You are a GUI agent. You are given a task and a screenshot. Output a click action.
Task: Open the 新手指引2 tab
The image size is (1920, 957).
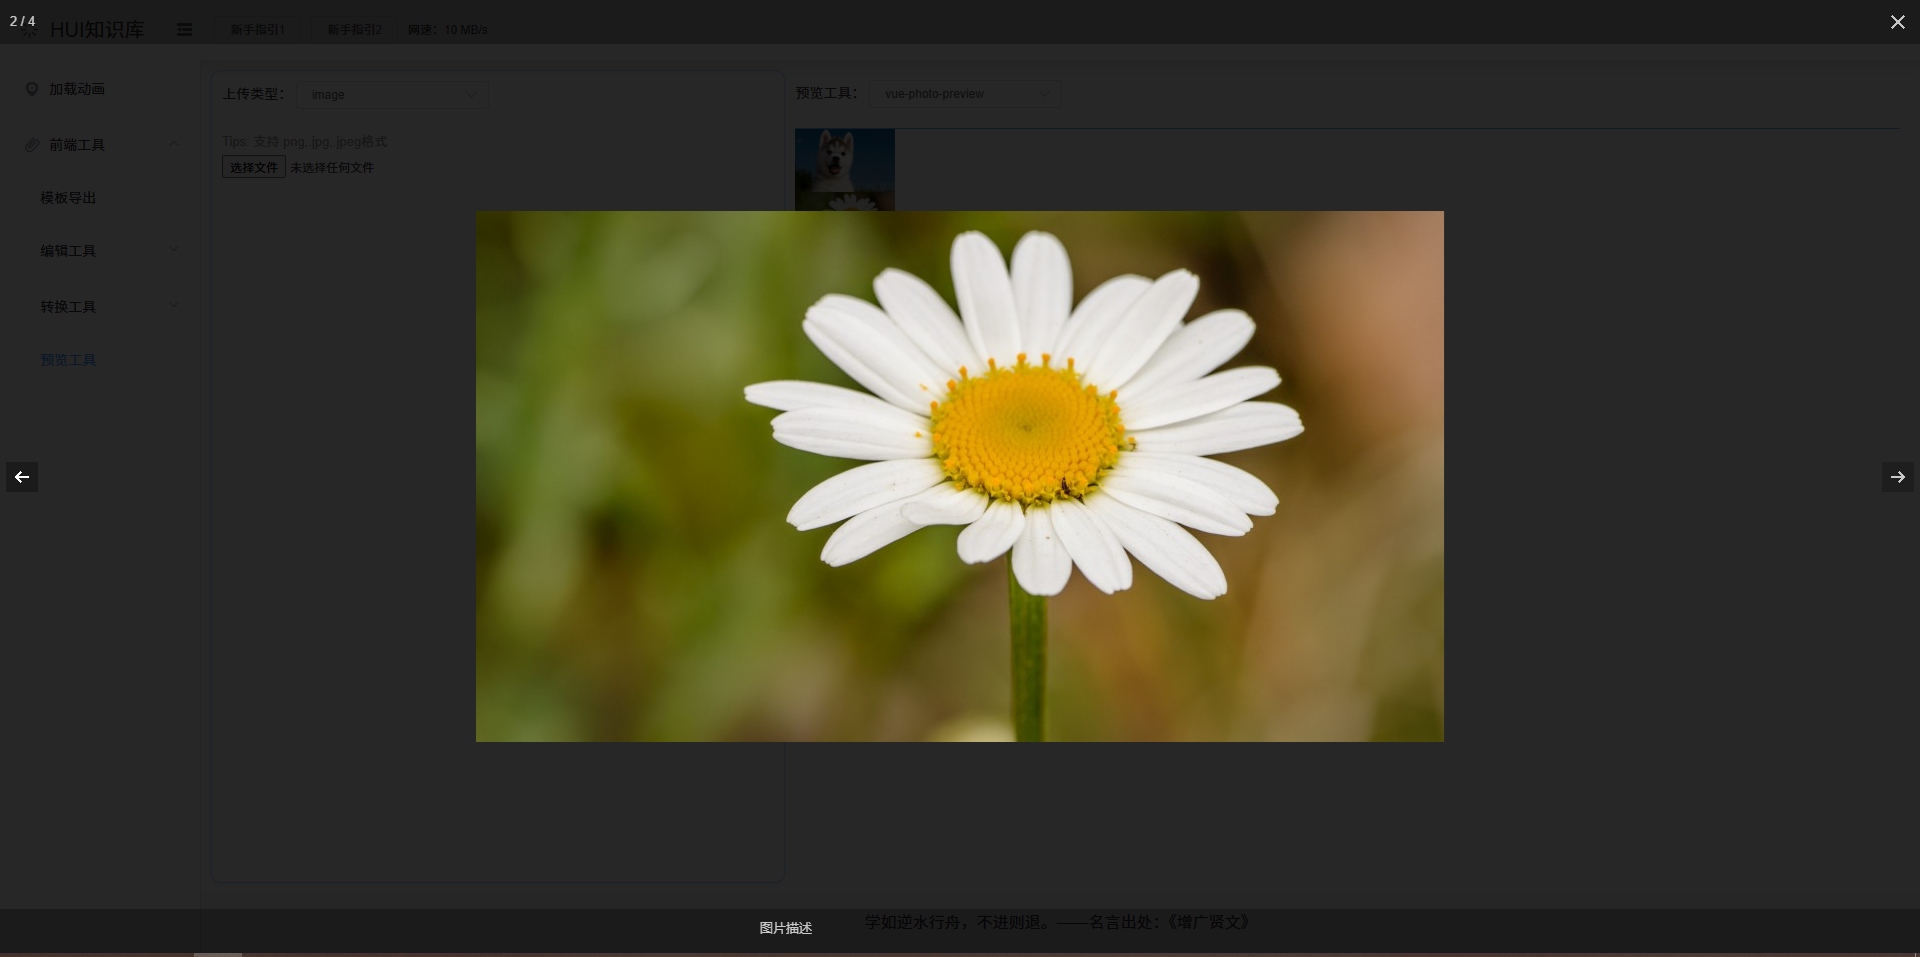(x=355, y=30)
